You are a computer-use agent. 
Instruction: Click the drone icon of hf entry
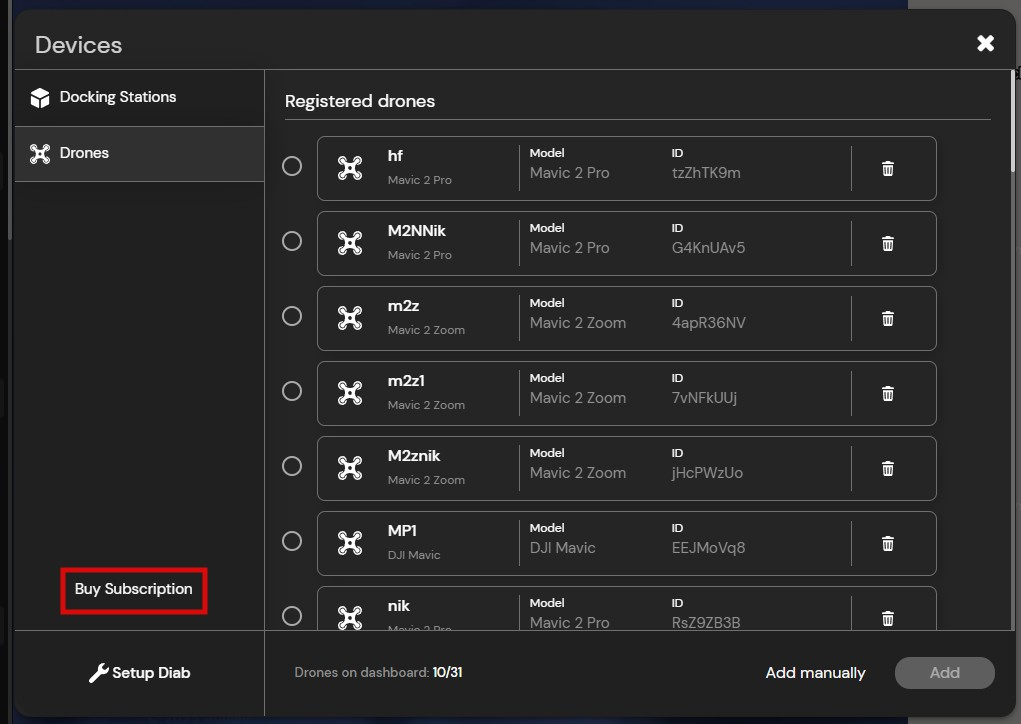tap(350, 168)
